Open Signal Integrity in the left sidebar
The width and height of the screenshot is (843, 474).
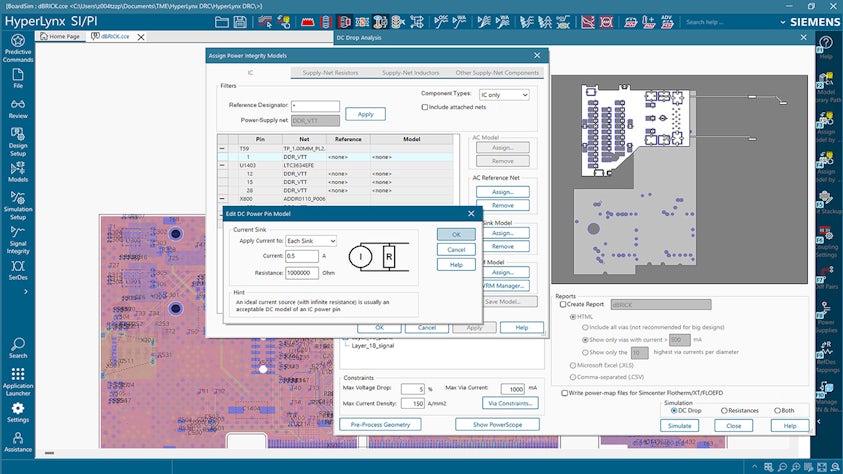pyautogui.click(x=18, y=240)
